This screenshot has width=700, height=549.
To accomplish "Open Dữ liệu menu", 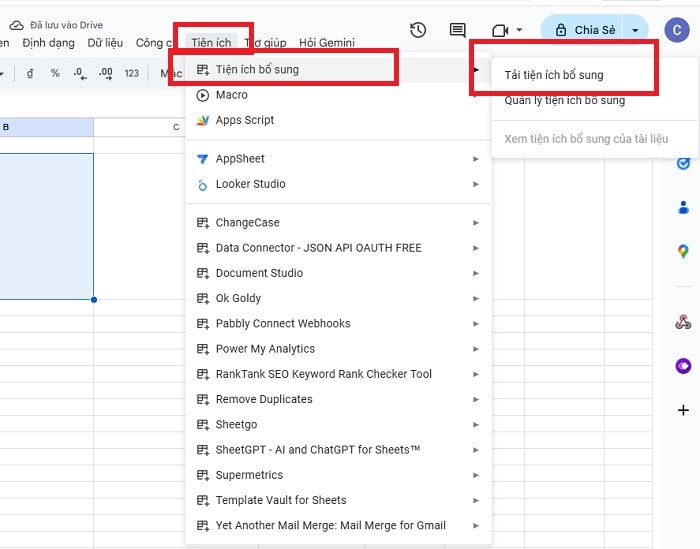I will pyautogui.click(x=105, y=43).
